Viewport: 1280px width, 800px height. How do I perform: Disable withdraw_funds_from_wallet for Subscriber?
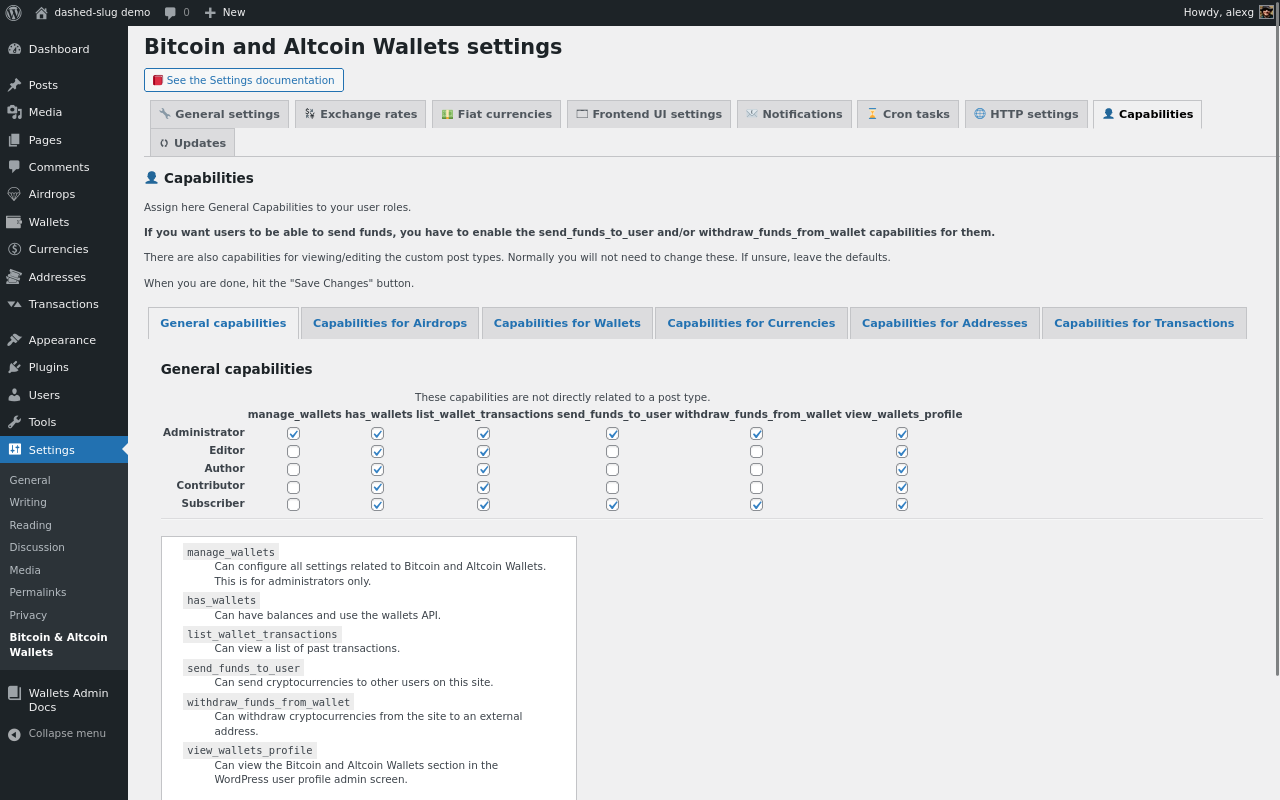click(756, 504)
